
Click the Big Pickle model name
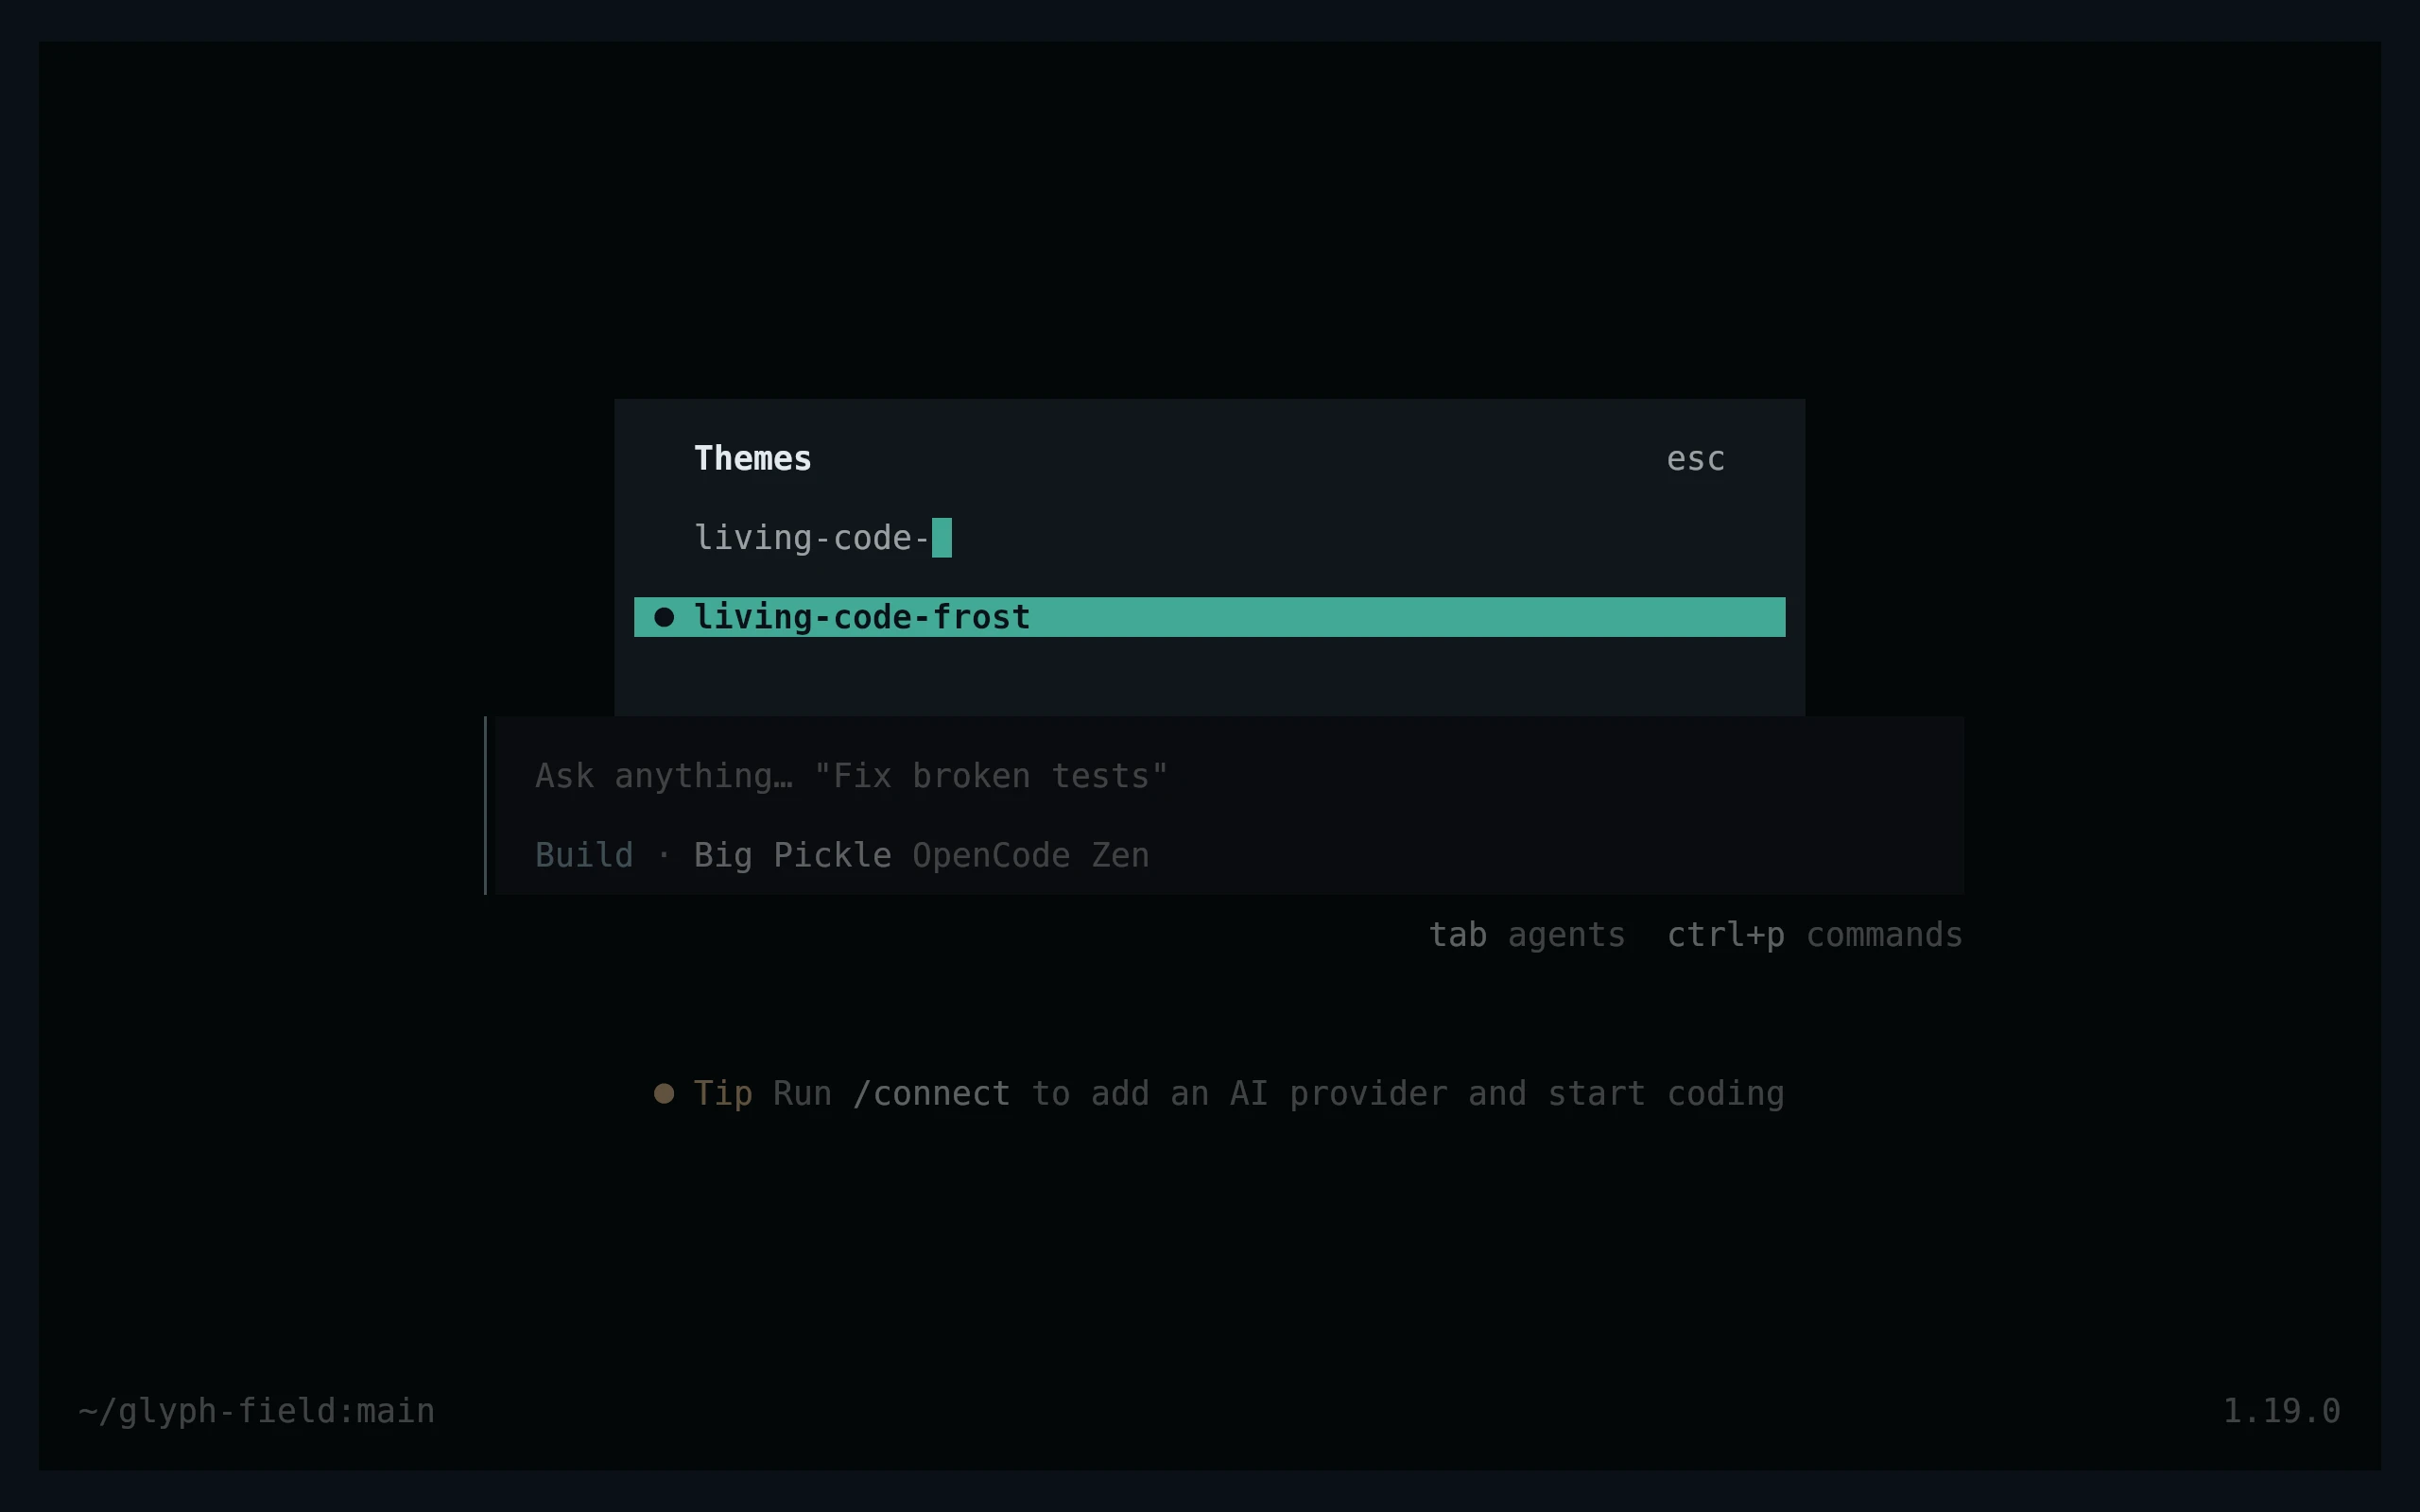(792, 855)
